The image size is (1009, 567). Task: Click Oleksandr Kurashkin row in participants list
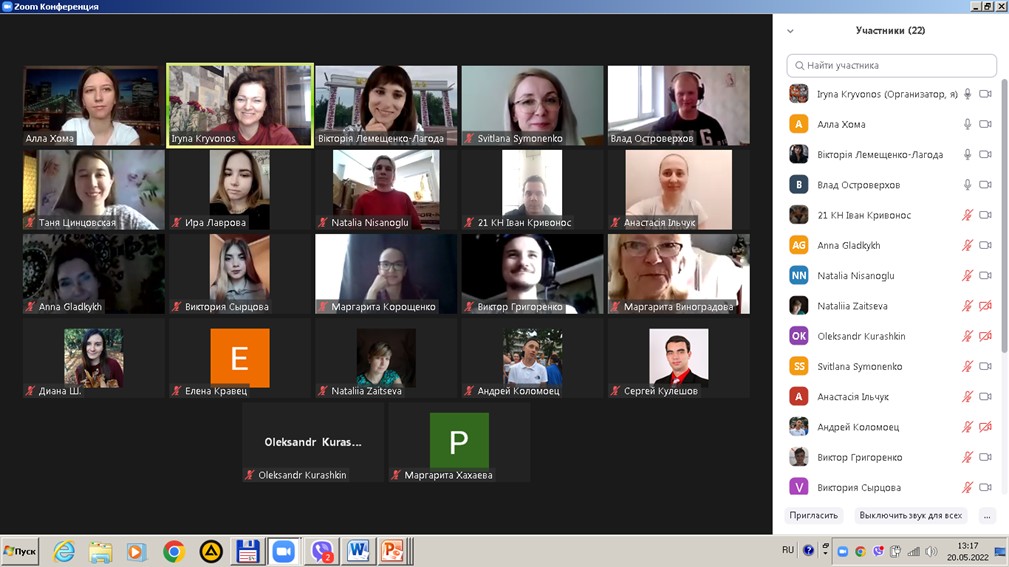[x=891, y=336]
